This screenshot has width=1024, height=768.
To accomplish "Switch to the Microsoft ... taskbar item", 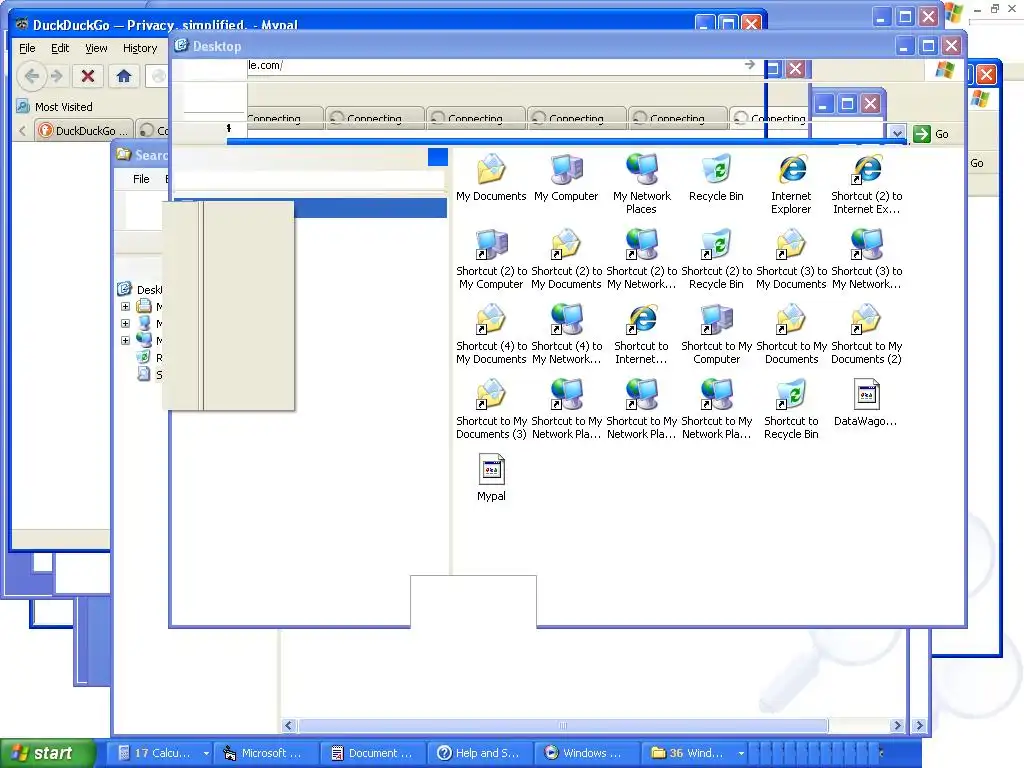I will [x=267, y=753].
